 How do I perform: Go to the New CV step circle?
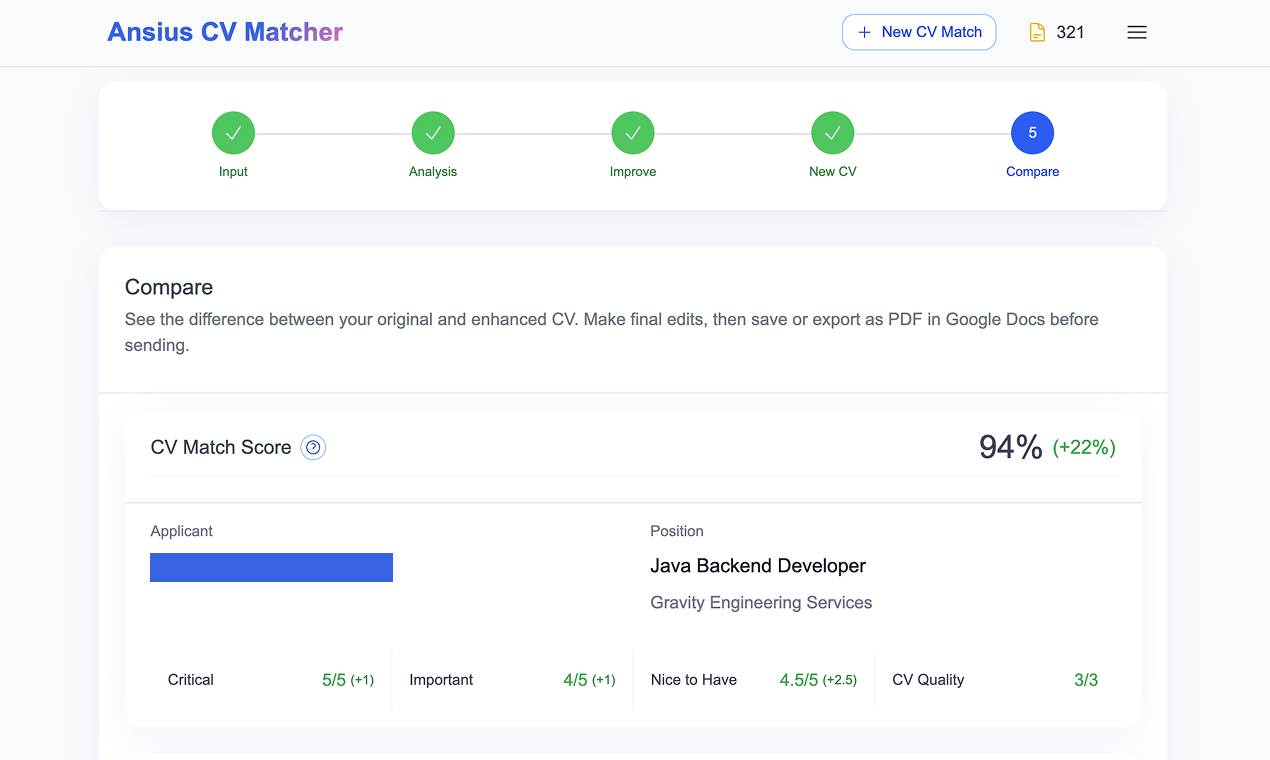(833, 133)
